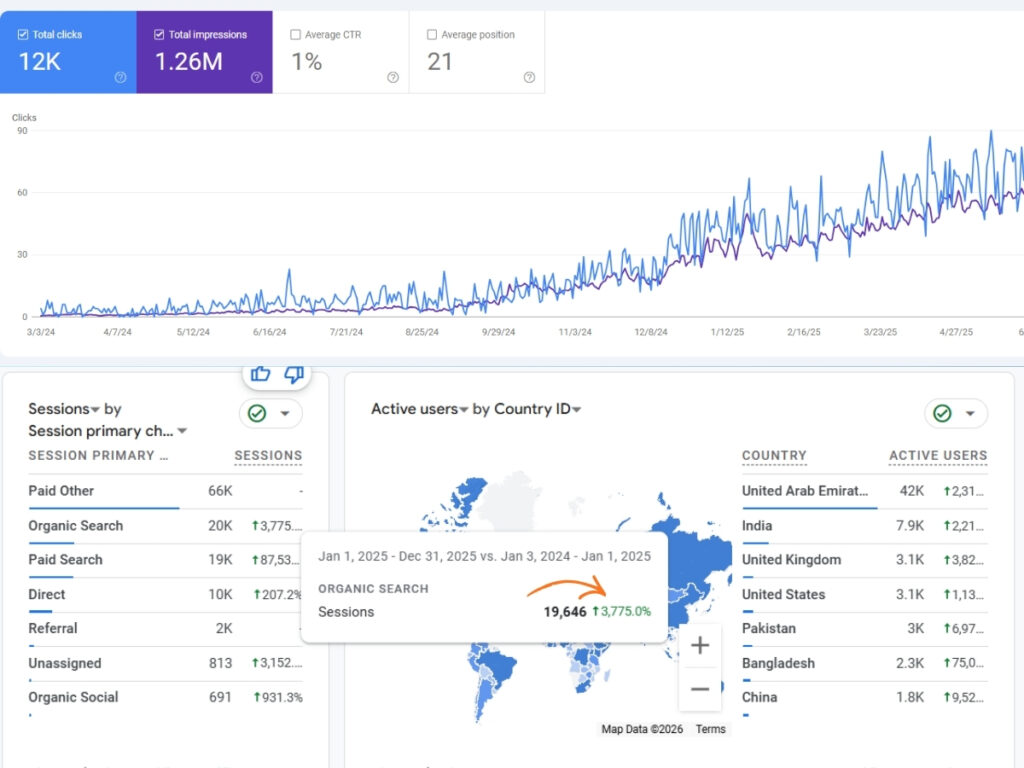Click help icon on Average position card
Viewport: 1024px width, 768px height.
click(529, 77)
